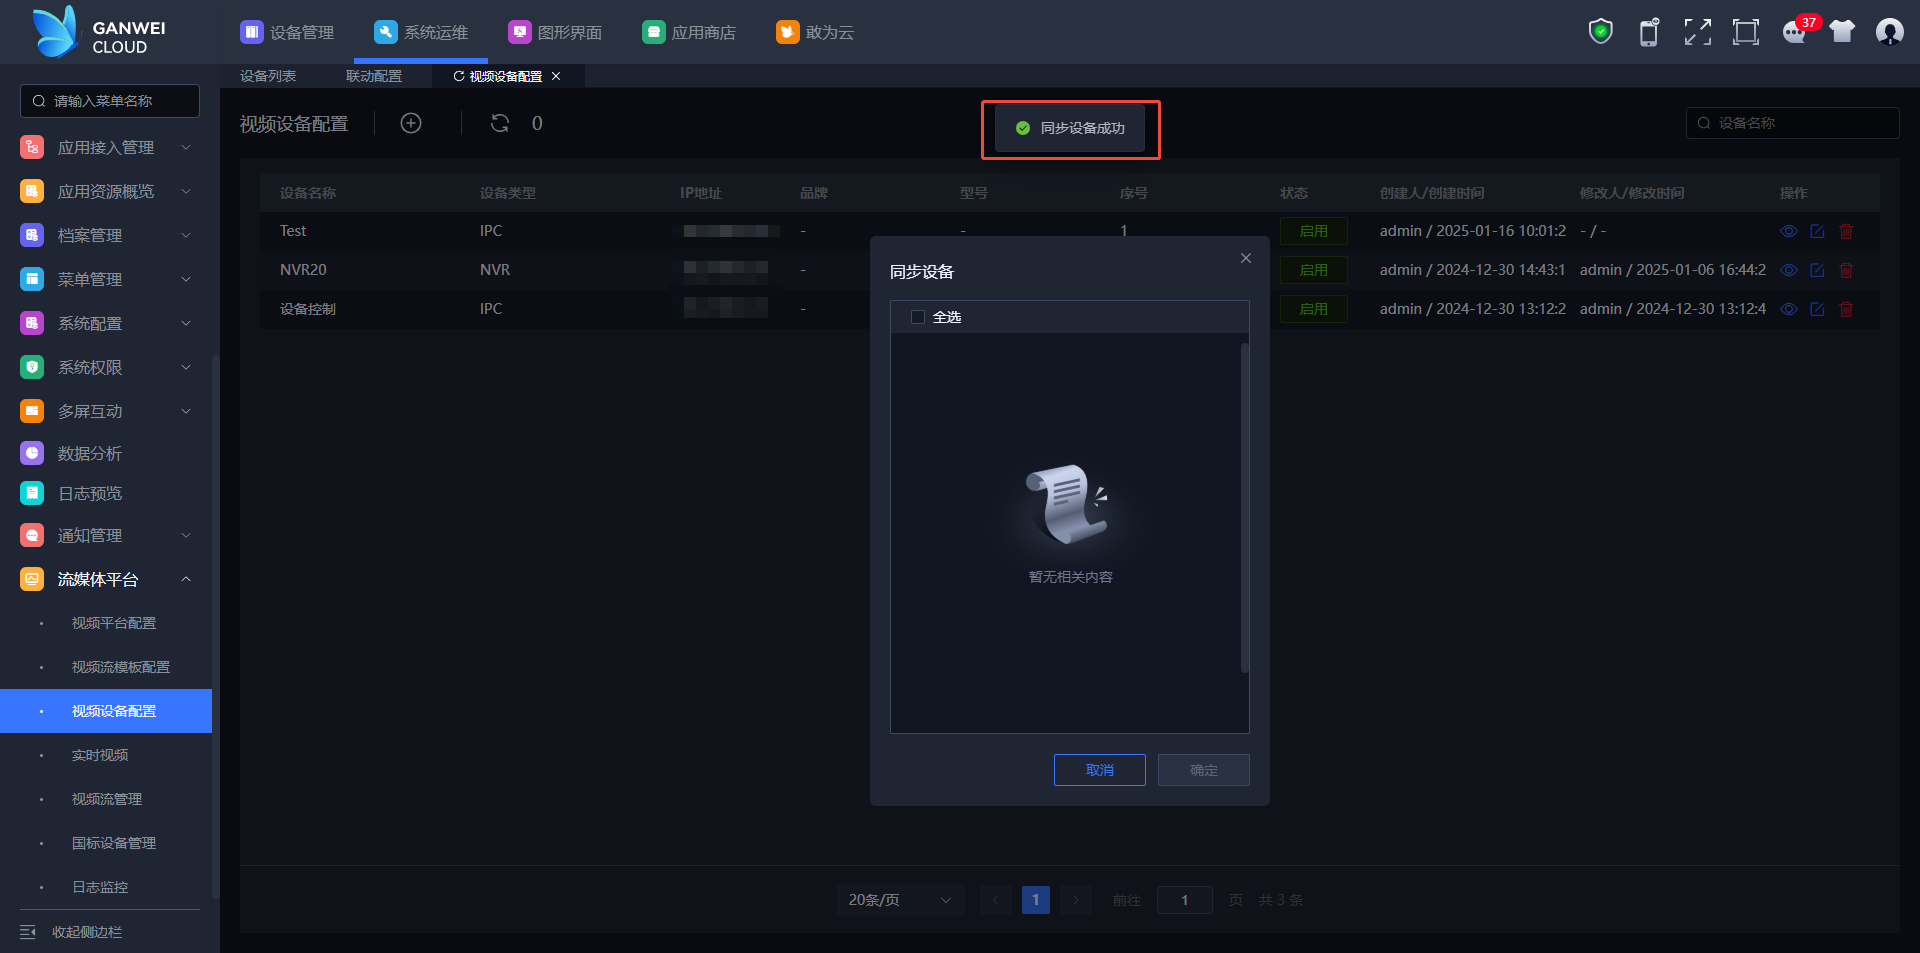Delete the Test device row
Viewport: 1920px width, 953px height.
click(x=1846, y=231)
